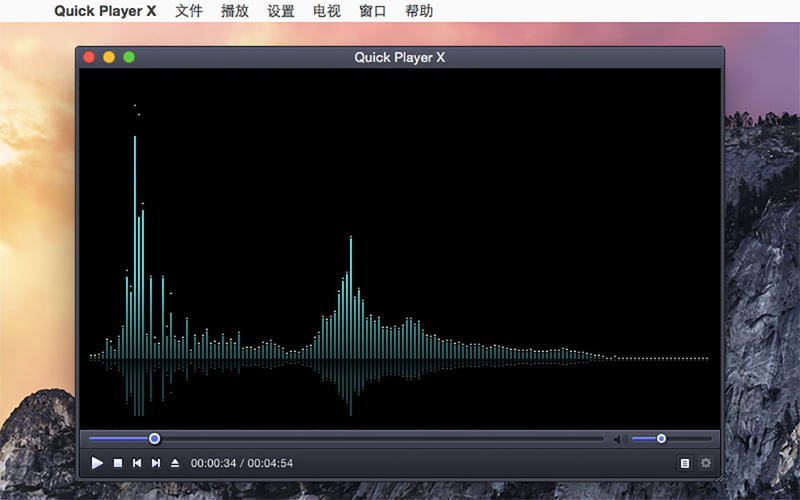Open the 帮助 menu

click(420, 12)
